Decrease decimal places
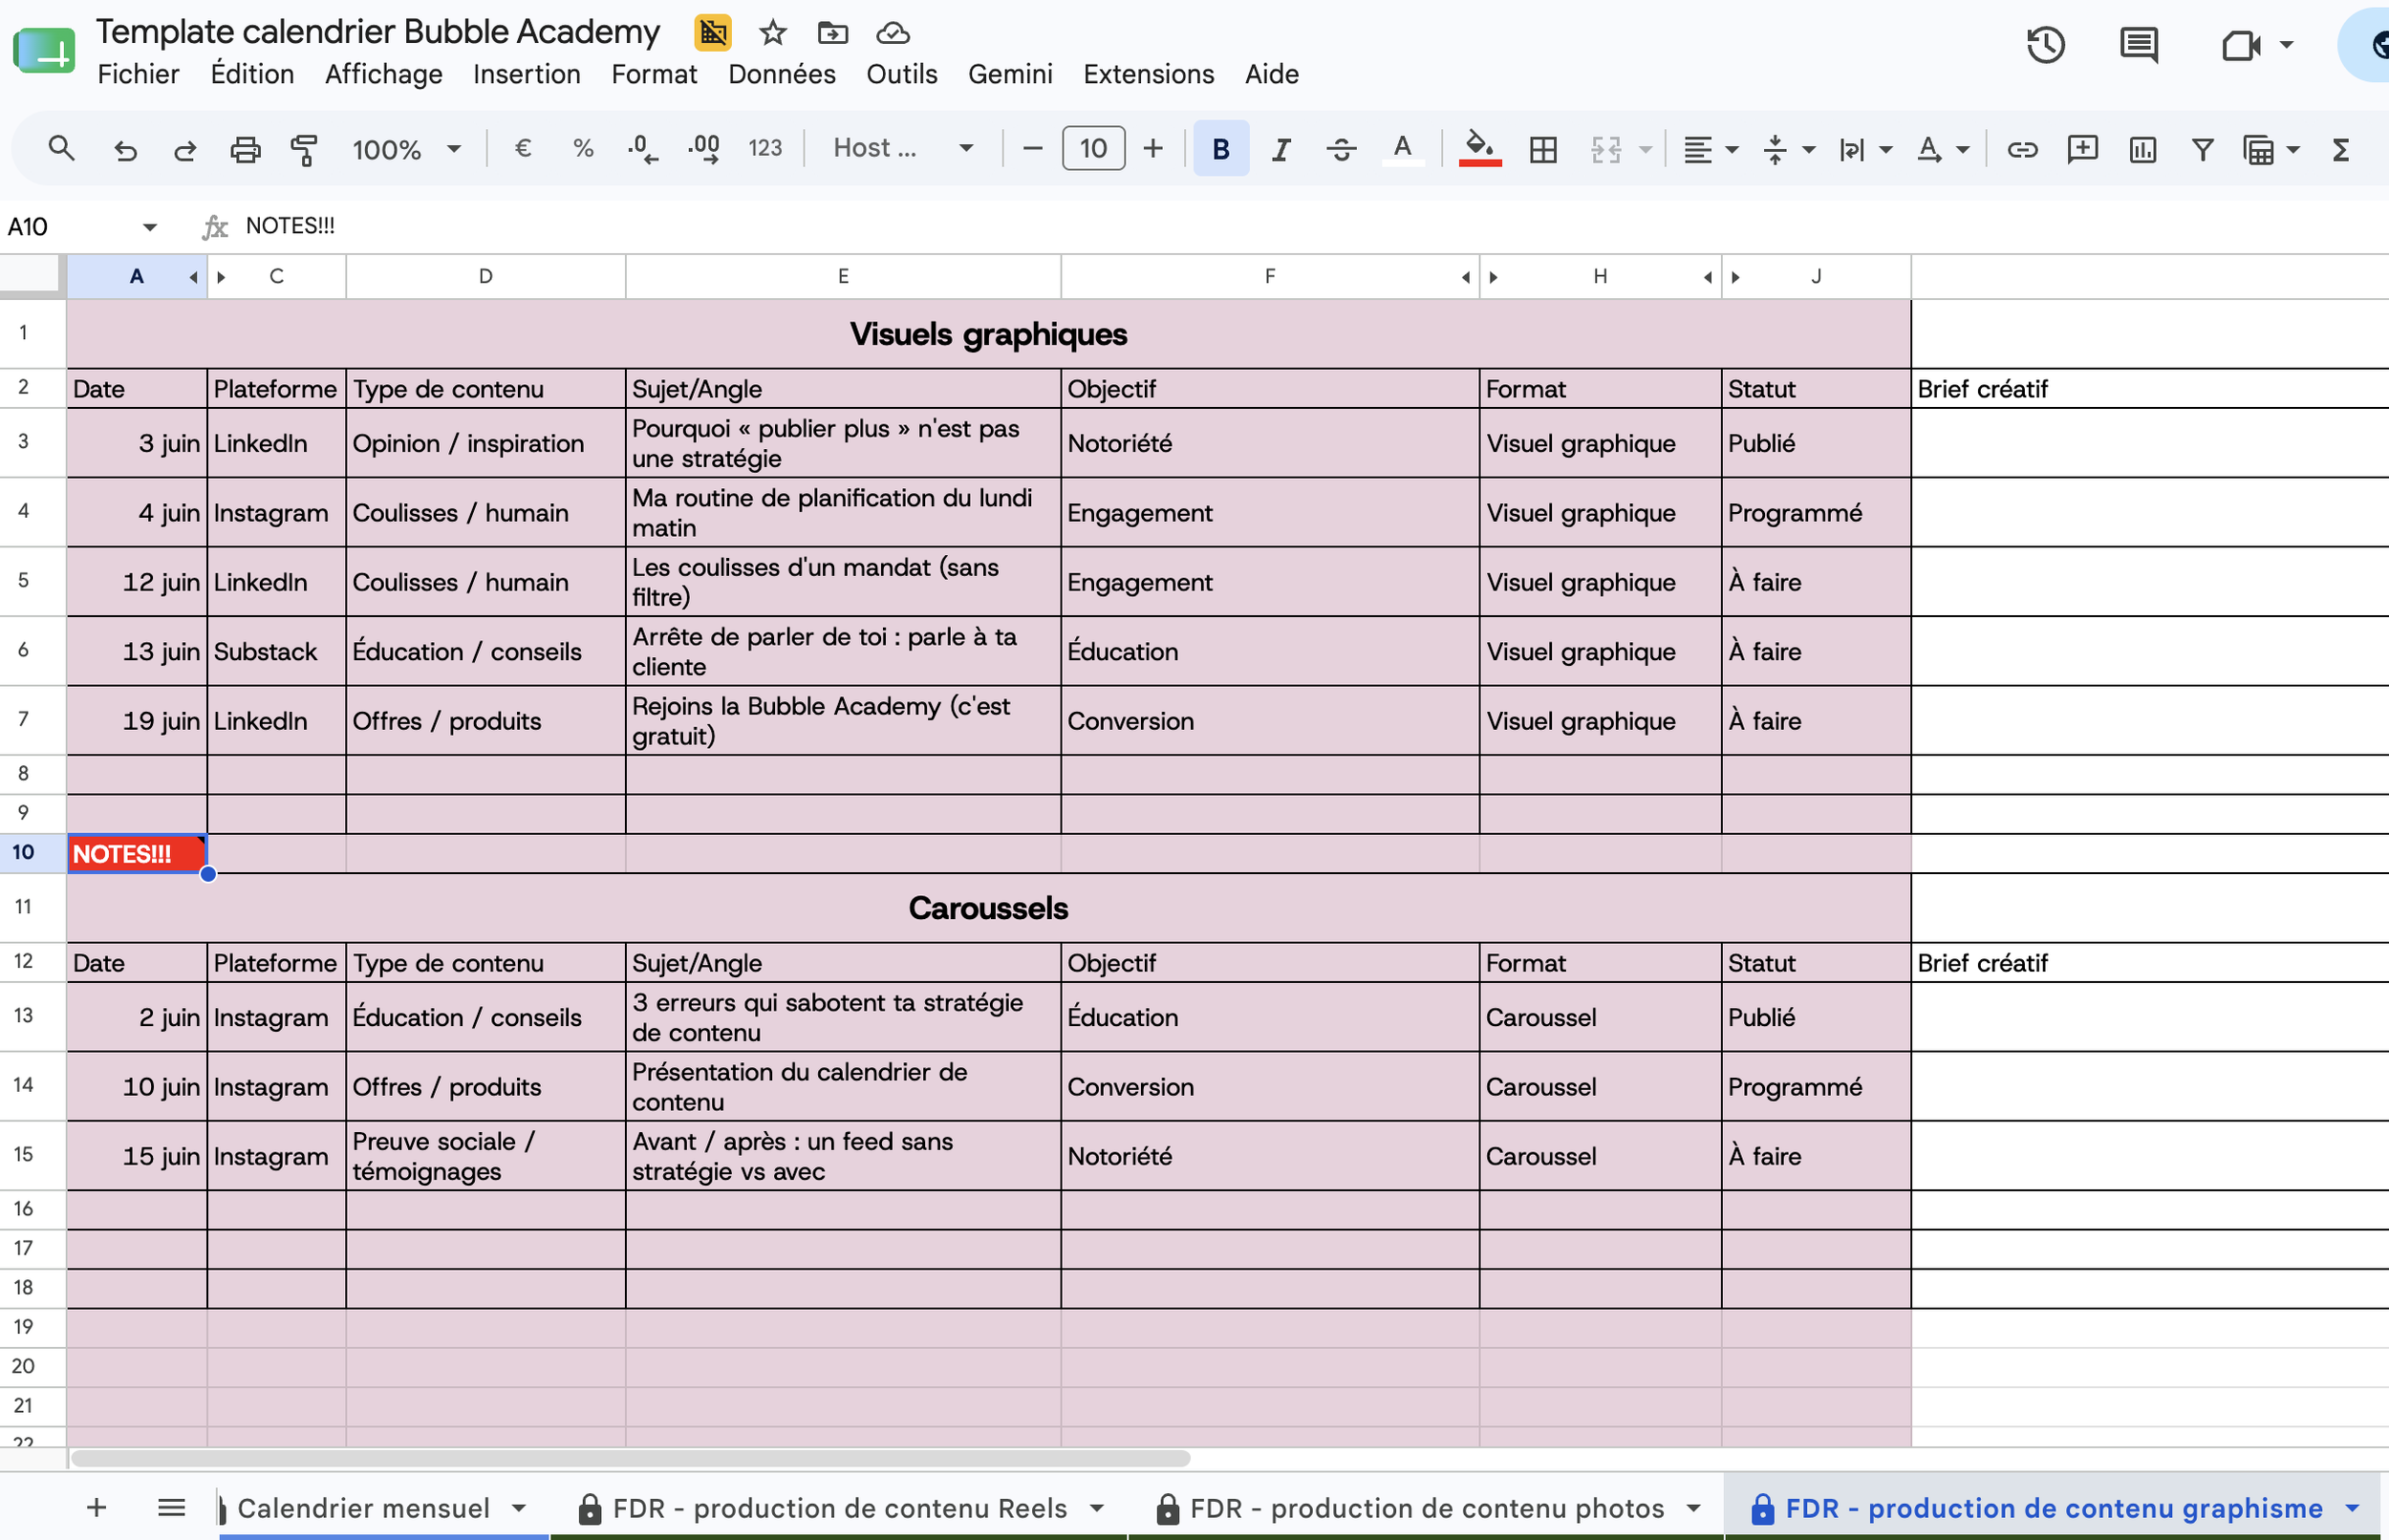 [x=642, y=149]
